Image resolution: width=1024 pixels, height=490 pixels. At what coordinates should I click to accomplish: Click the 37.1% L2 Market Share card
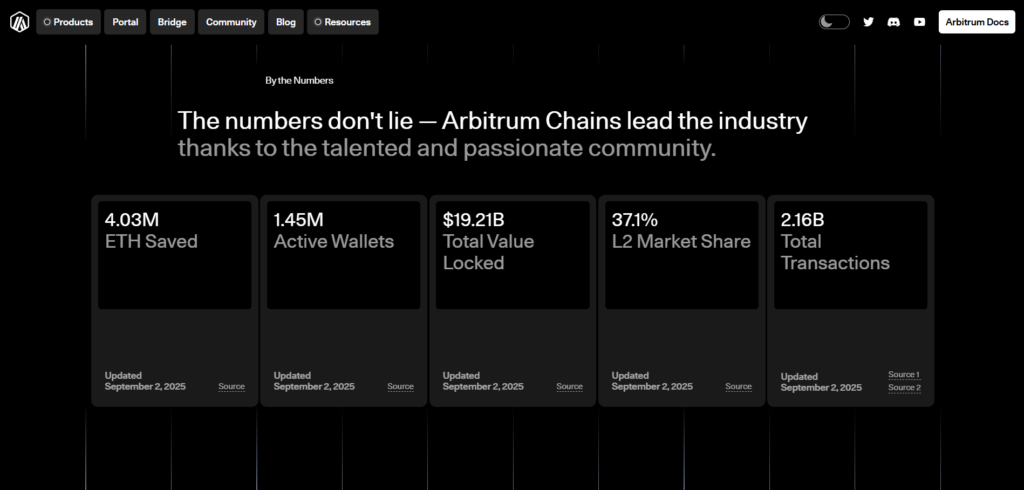coord(681,255)
